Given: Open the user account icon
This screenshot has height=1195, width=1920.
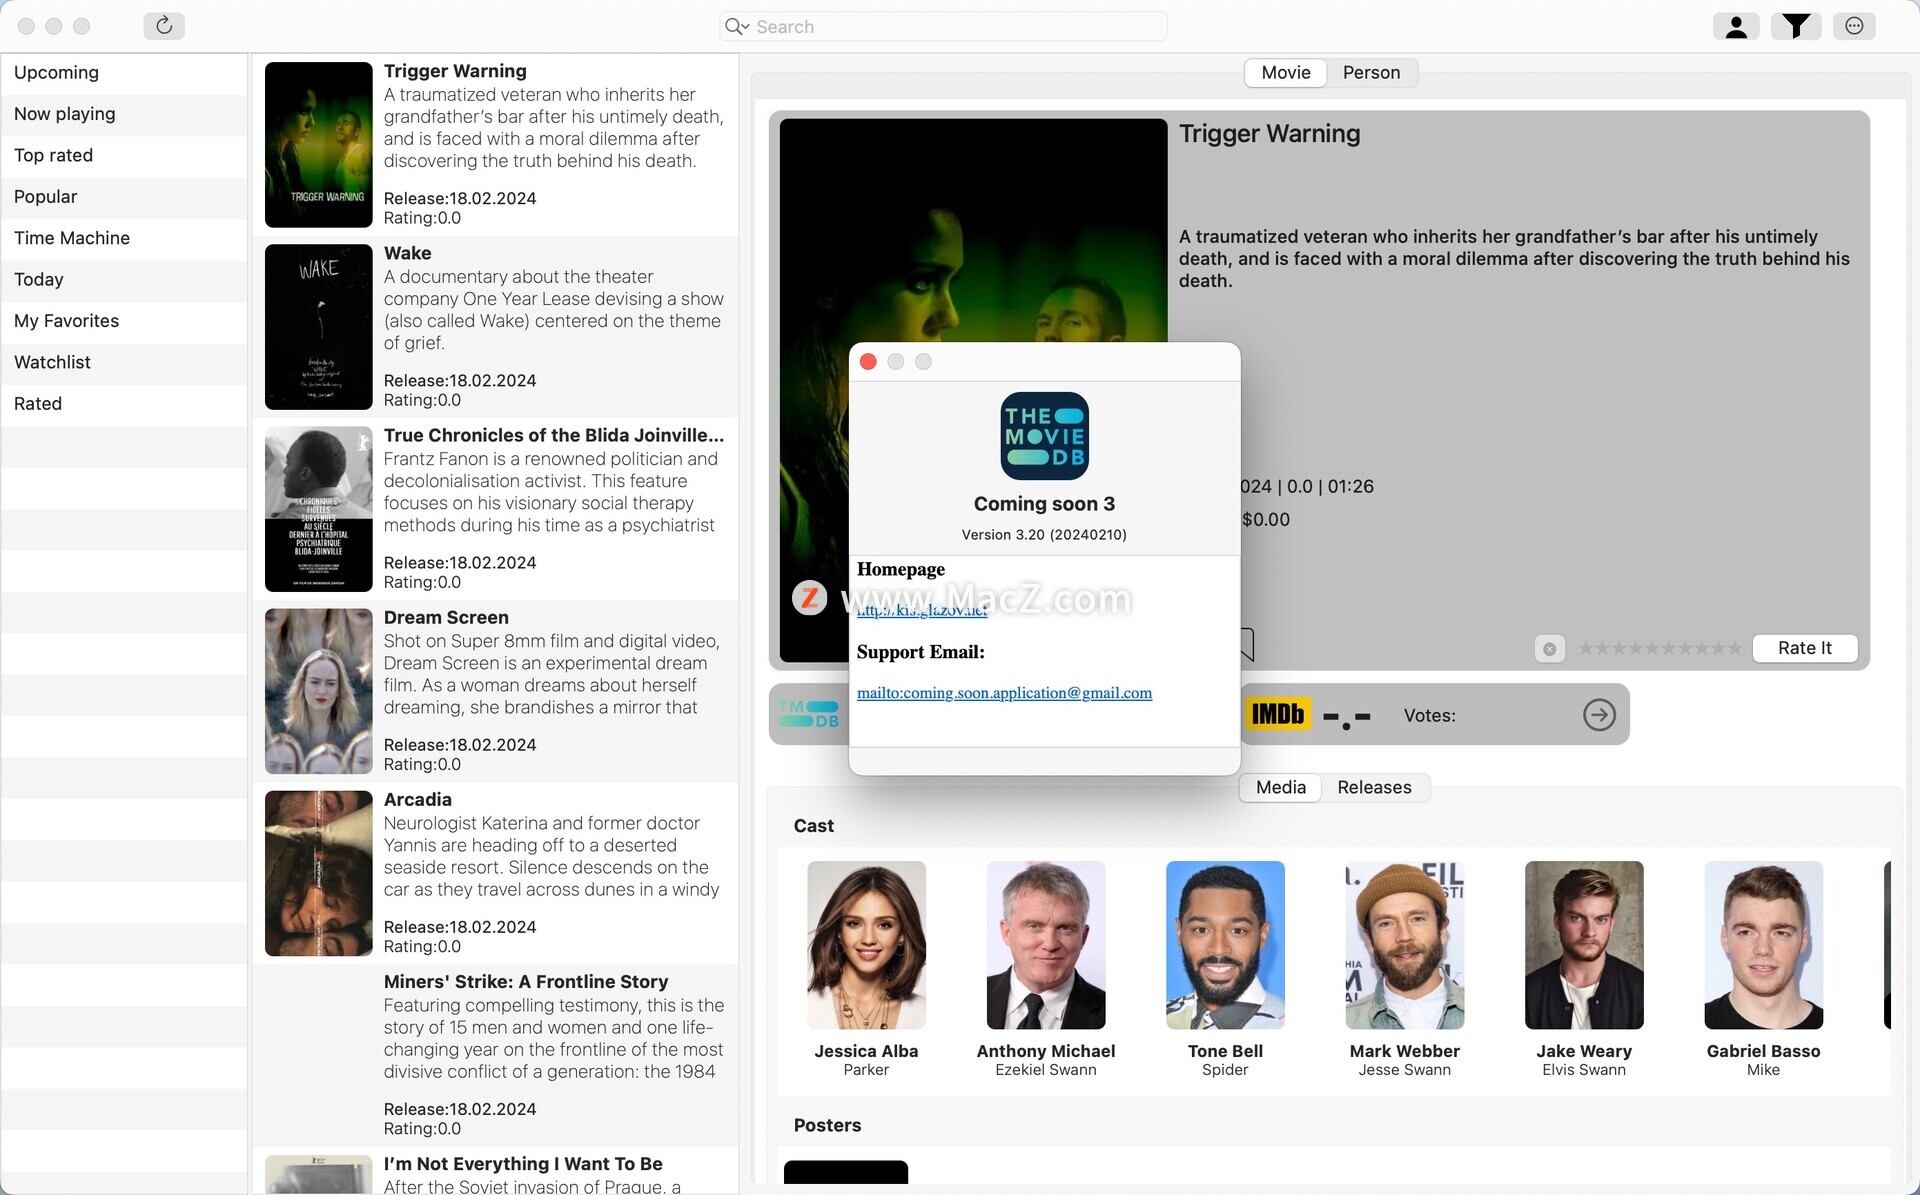Looking at the screenshot, I should point(1736,26).
